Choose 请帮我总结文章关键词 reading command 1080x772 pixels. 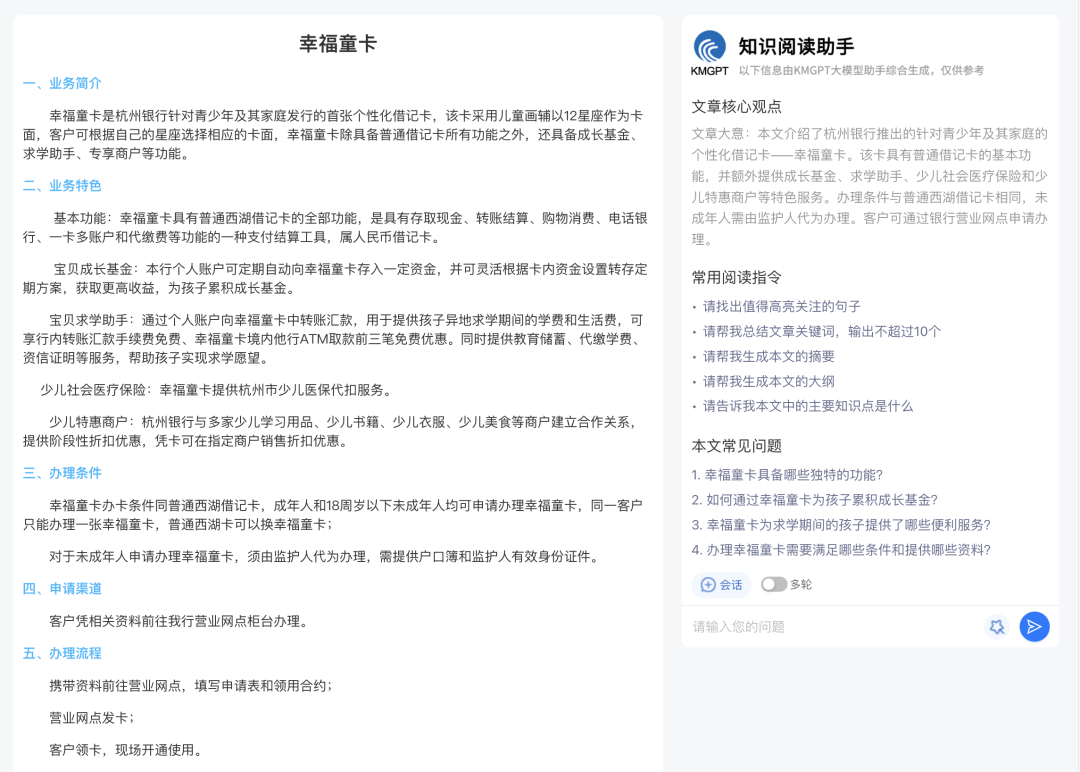click(x=821, y=332)
